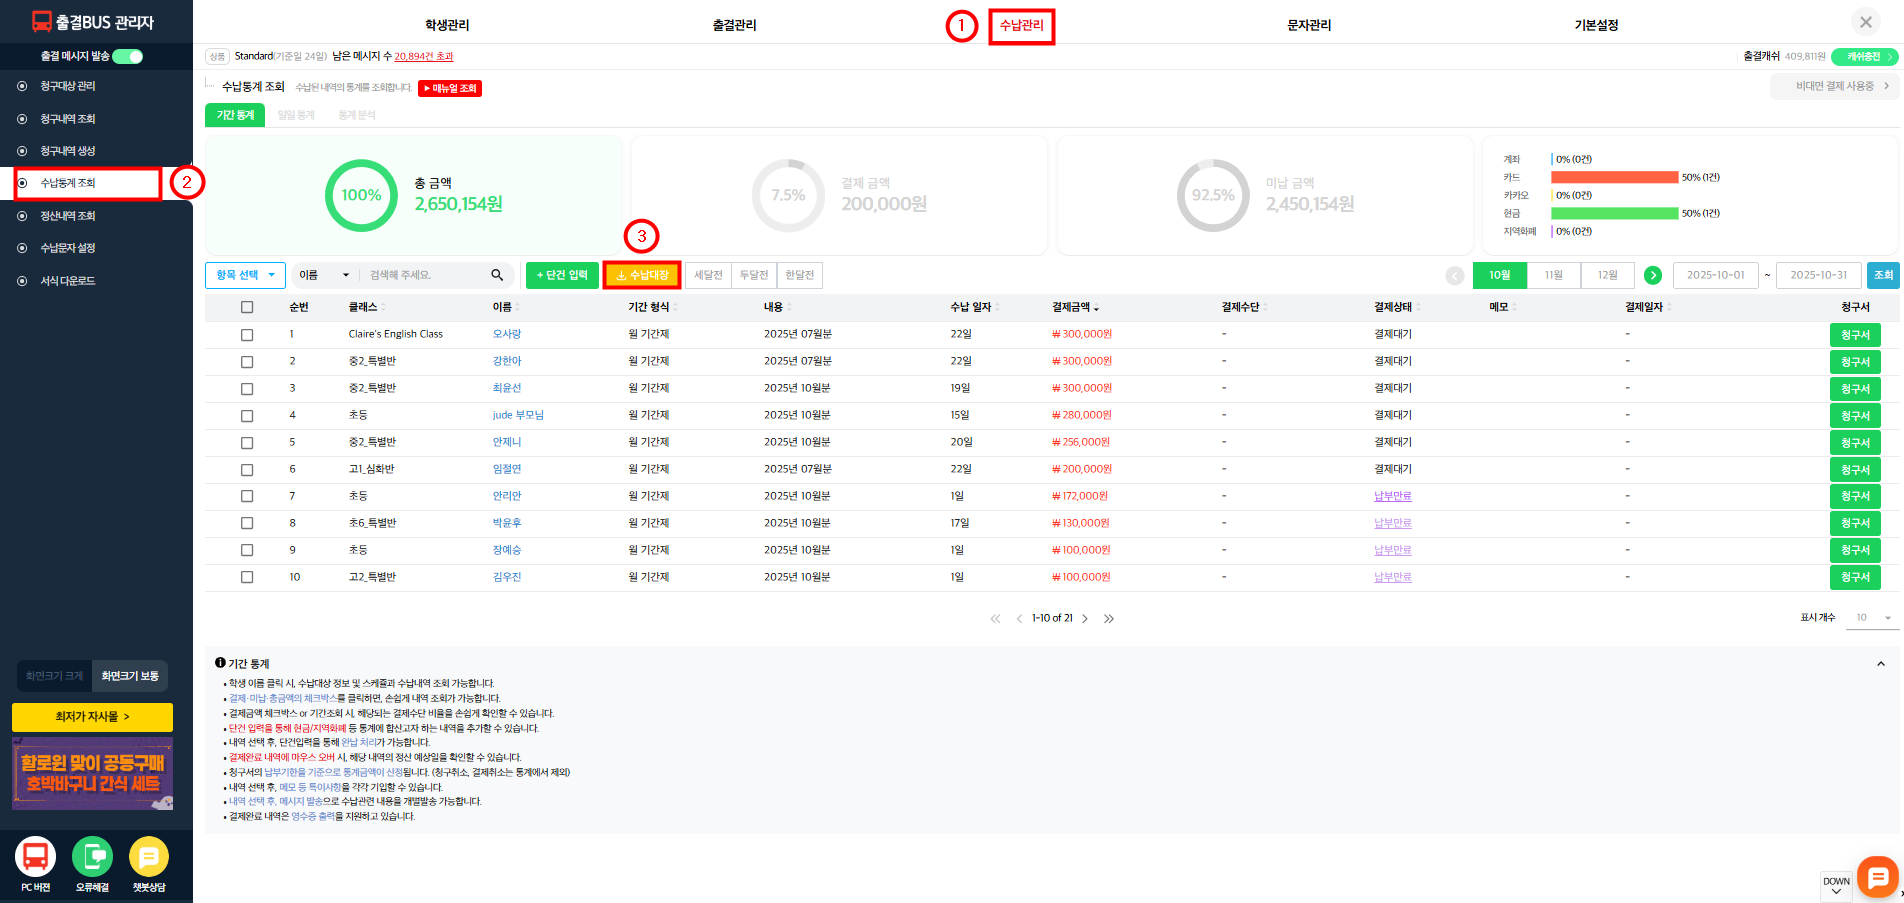Open the 챗봇상담 chat icon
Screen dimensions: 1904x903
point(149,857)
